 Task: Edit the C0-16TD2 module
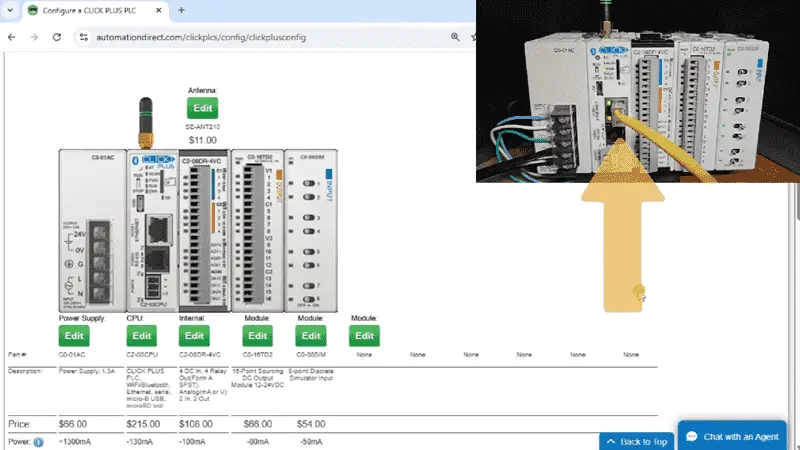point(258,336)
